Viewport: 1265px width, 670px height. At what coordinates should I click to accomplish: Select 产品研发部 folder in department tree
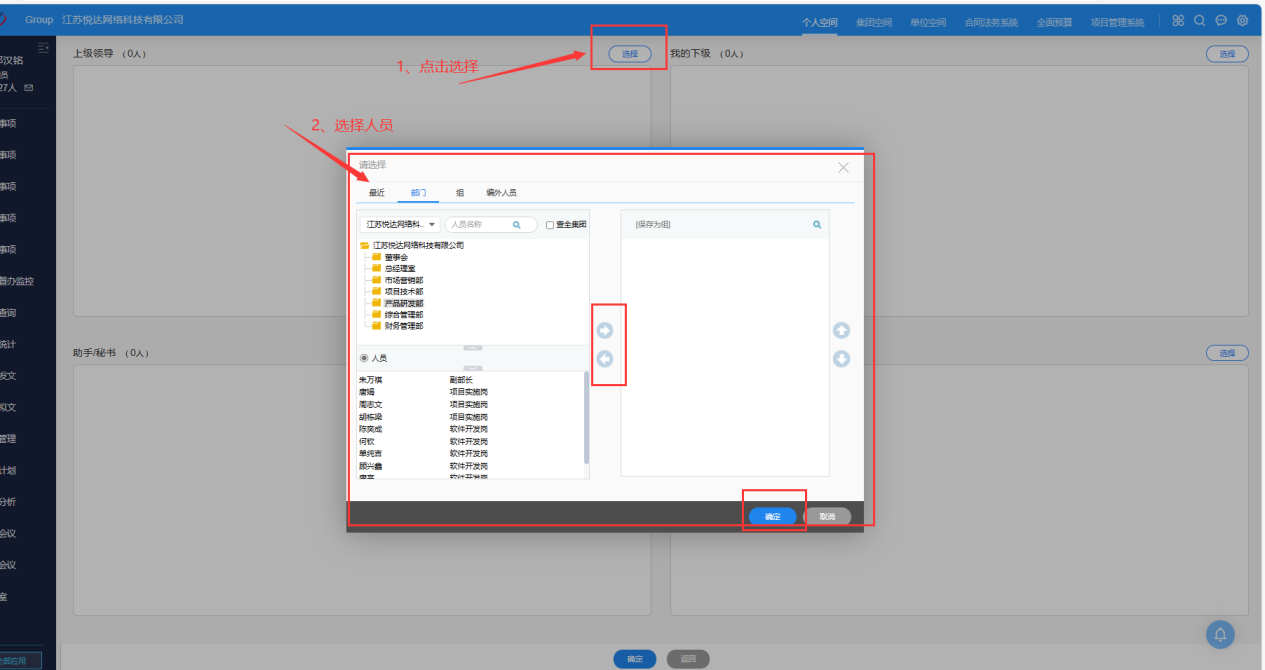click(x=403, y=303)
